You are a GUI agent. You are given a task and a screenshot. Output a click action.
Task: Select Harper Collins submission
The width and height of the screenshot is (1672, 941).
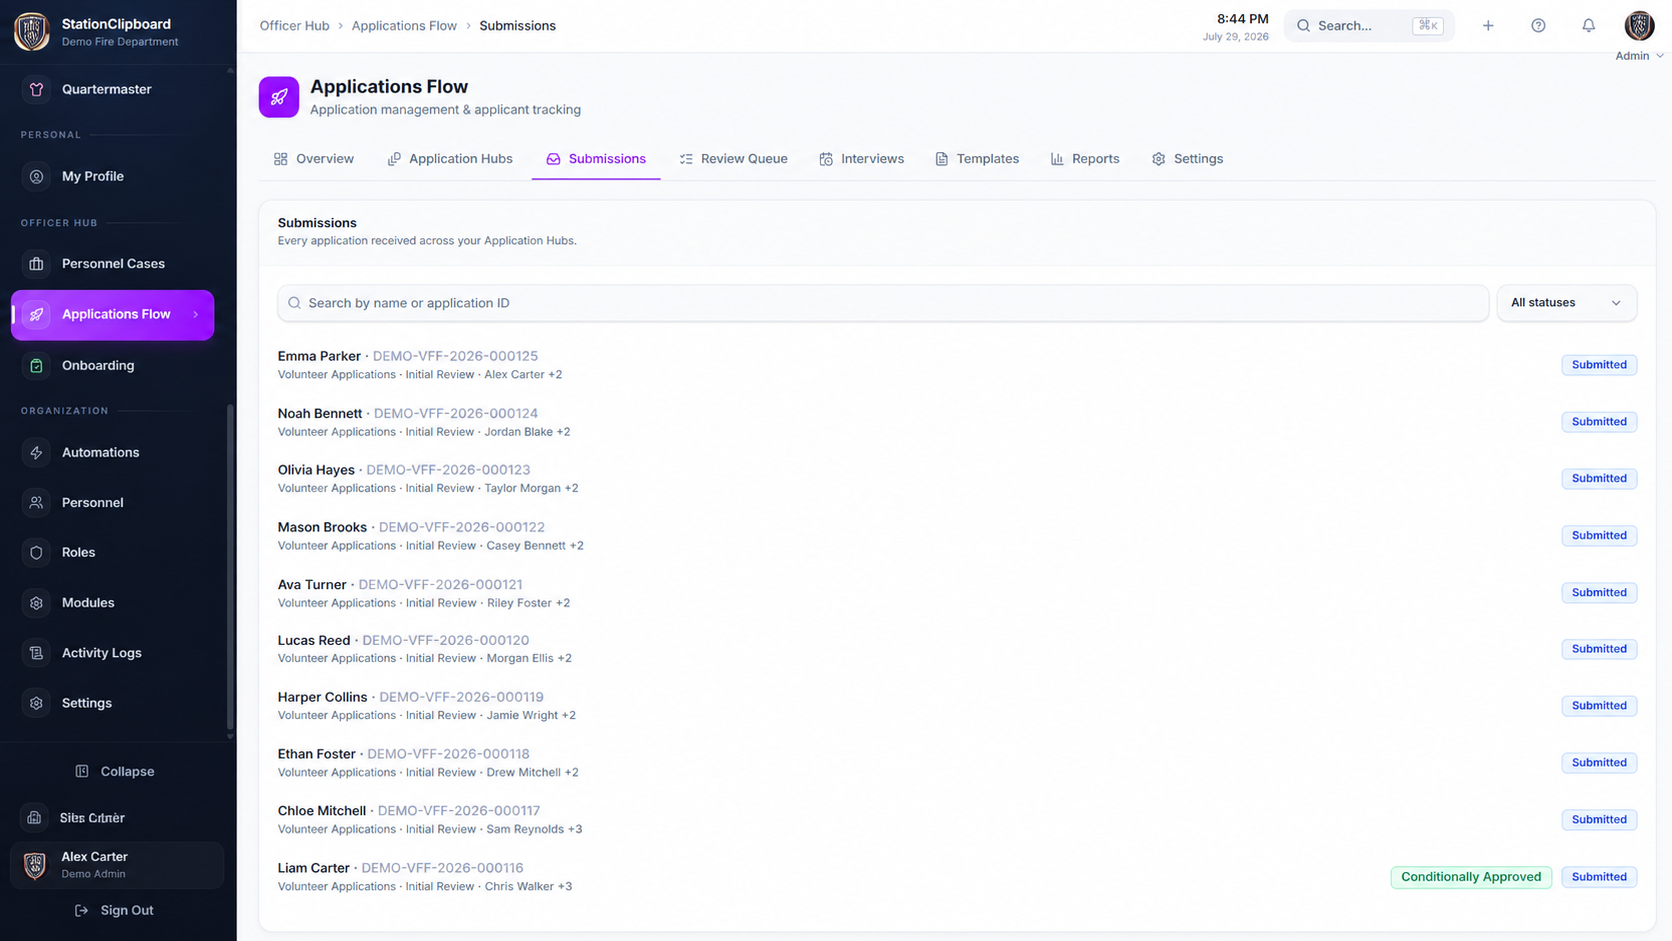point(957,706)
